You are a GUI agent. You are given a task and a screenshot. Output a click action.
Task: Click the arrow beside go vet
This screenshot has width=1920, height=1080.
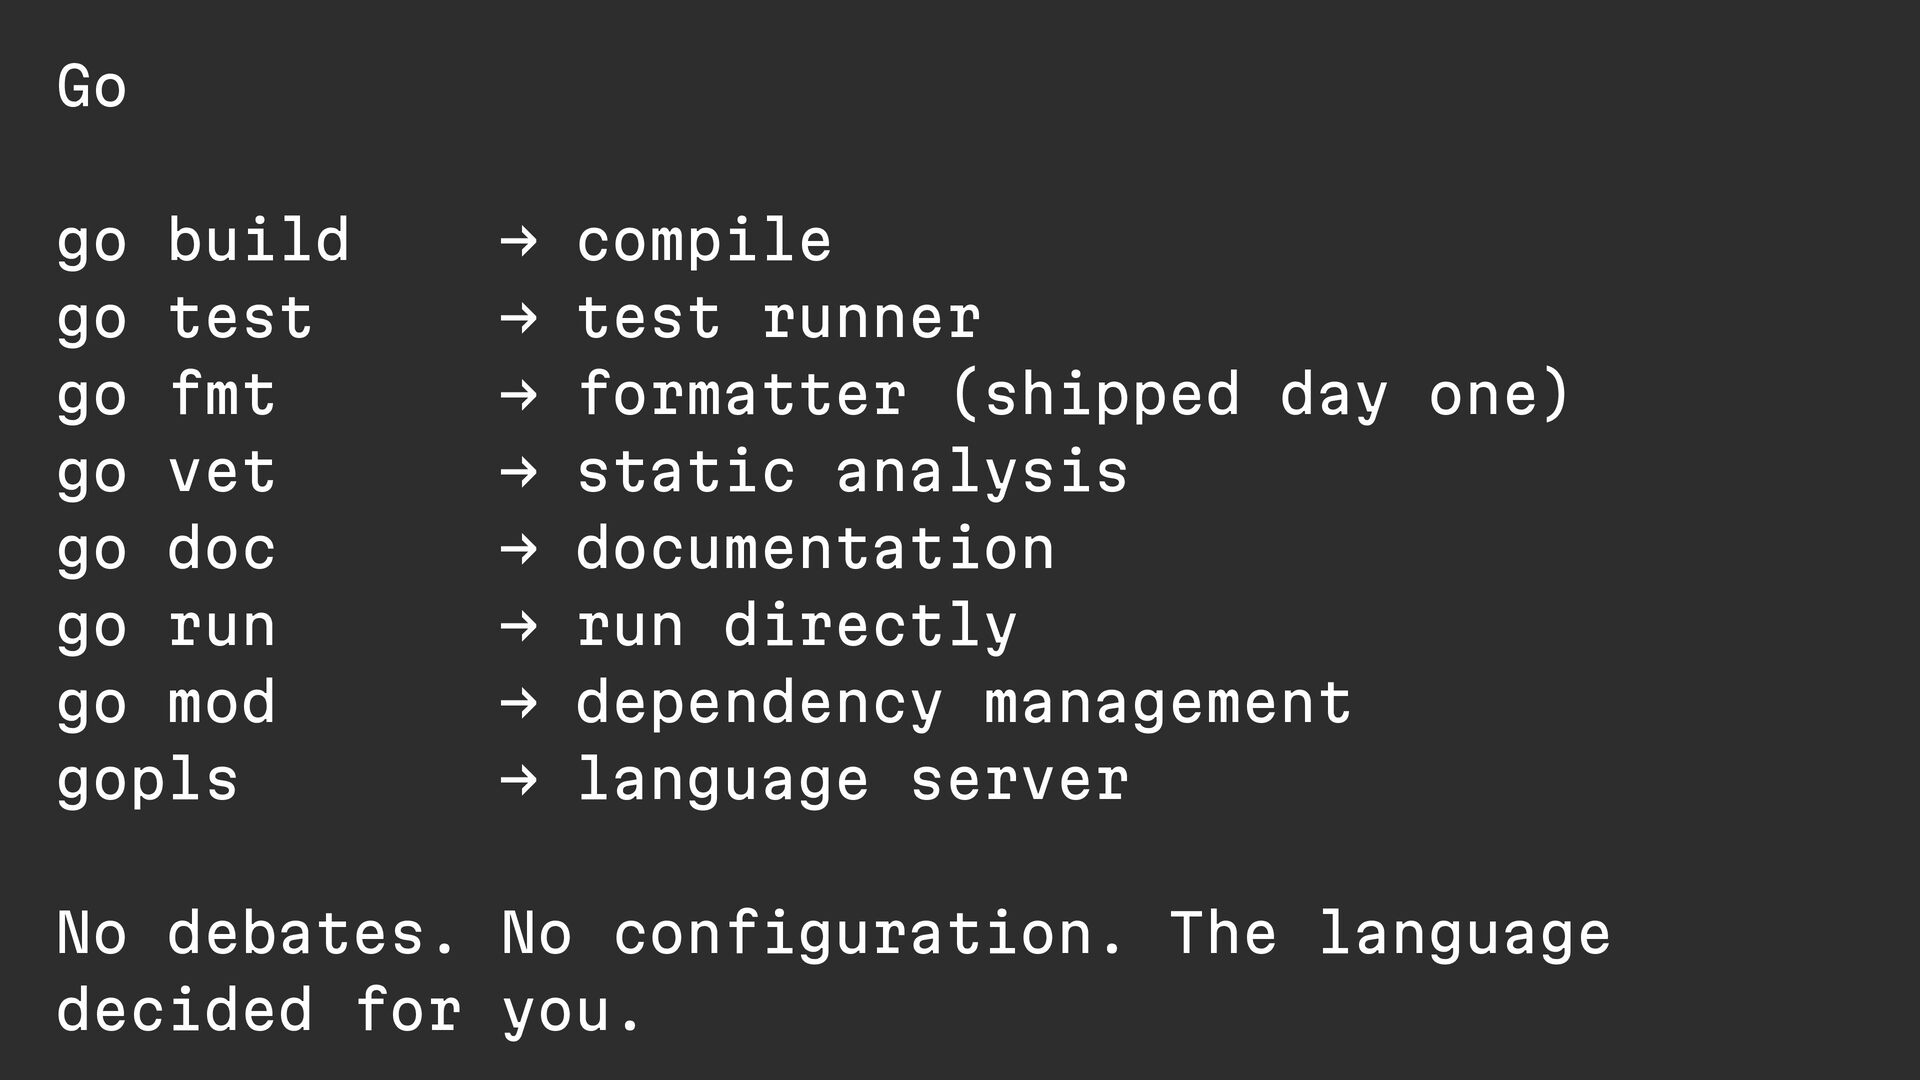519,472
